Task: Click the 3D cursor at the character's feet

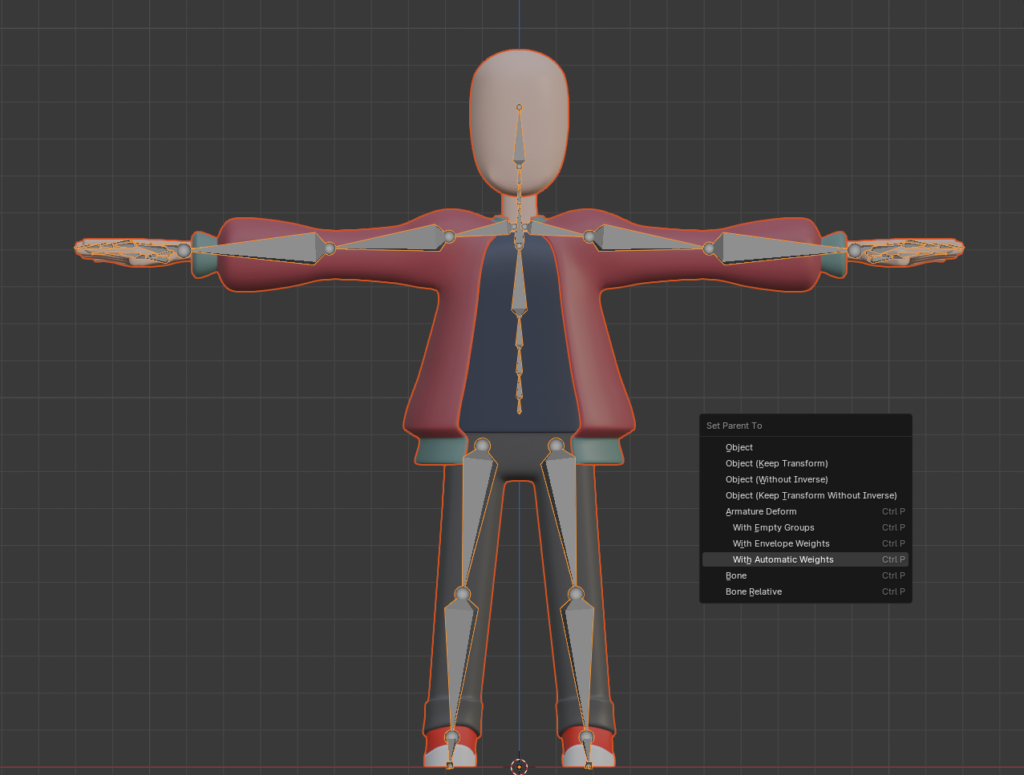Action: coord(519,767)
